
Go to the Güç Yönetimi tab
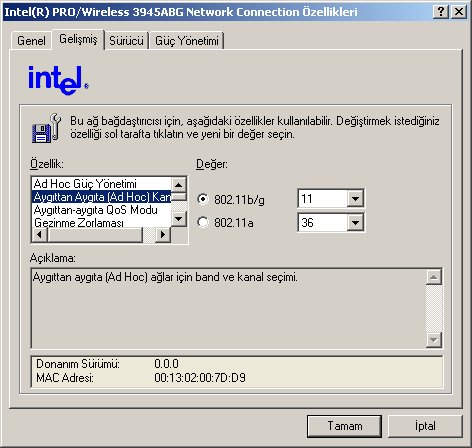[x=187, y=41]
